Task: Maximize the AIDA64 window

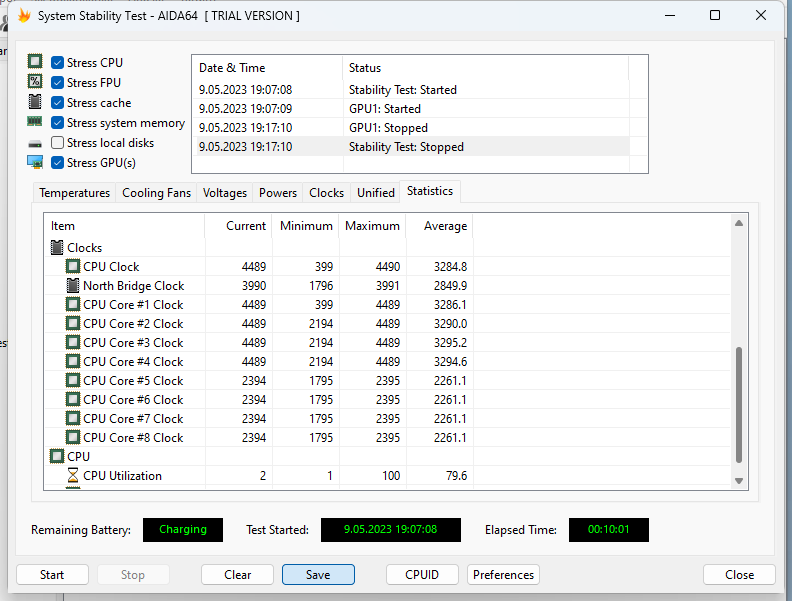Action: [715, 15]
